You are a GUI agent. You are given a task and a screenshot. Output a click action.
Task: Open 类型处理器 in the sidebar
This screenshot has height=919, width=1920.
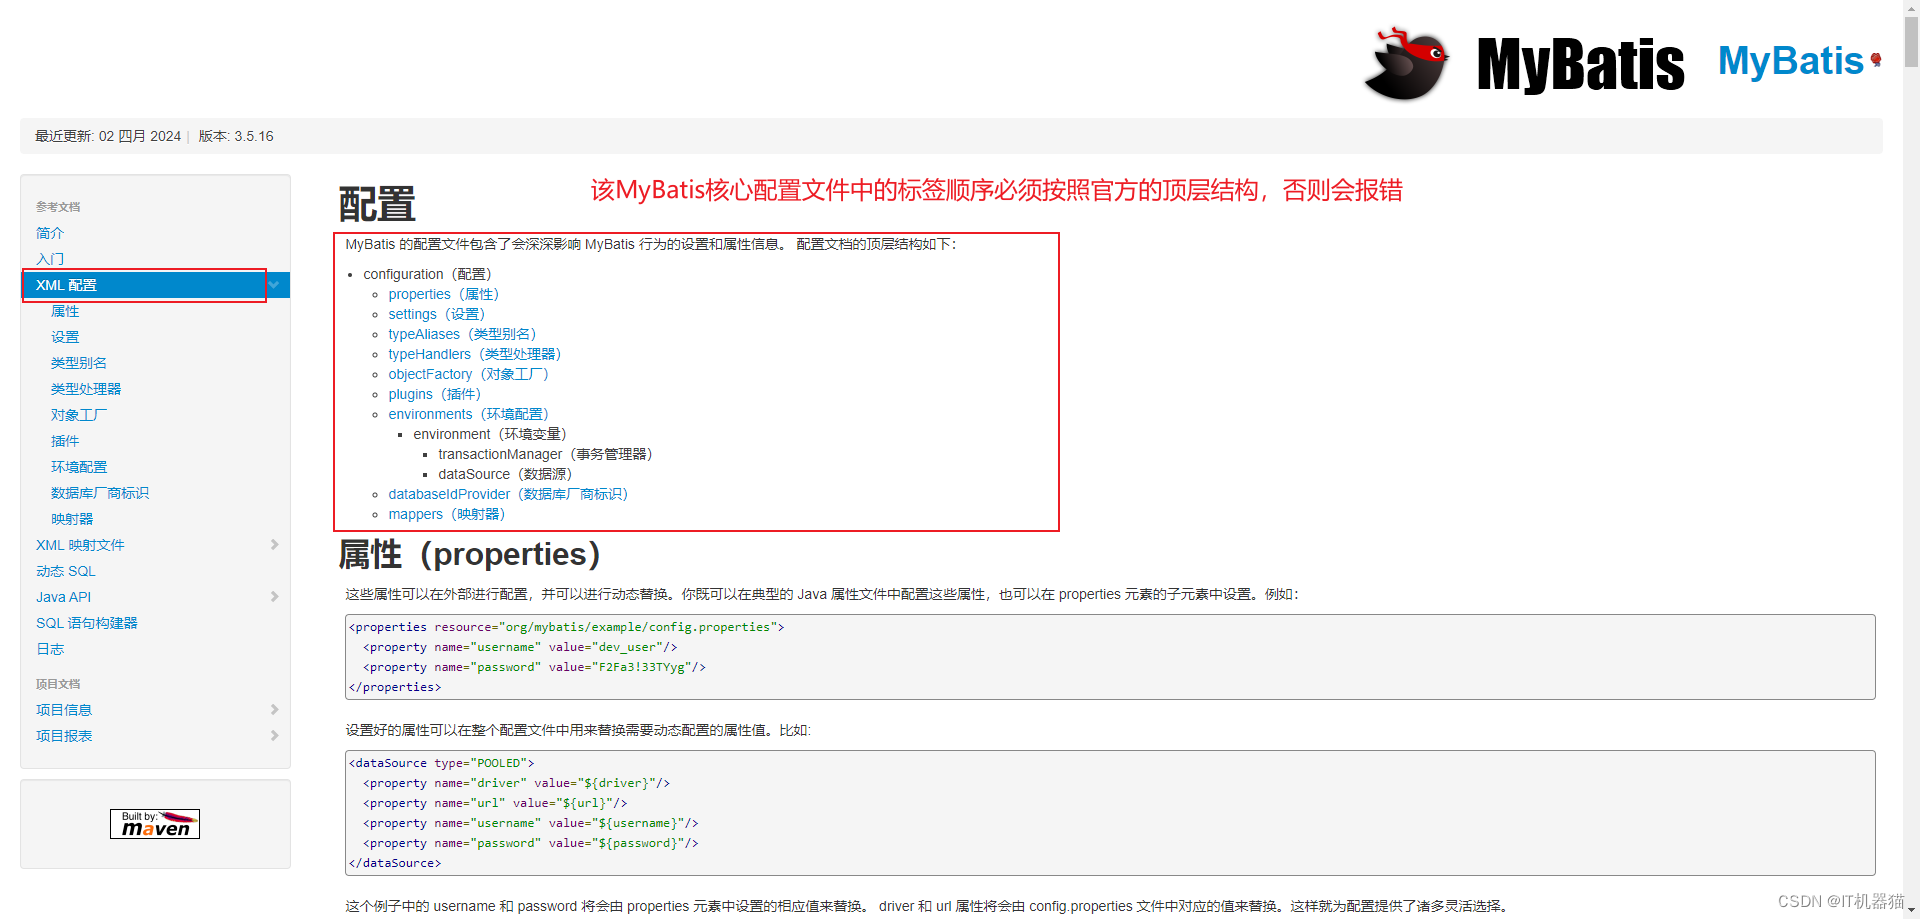(x=86, y=389)
